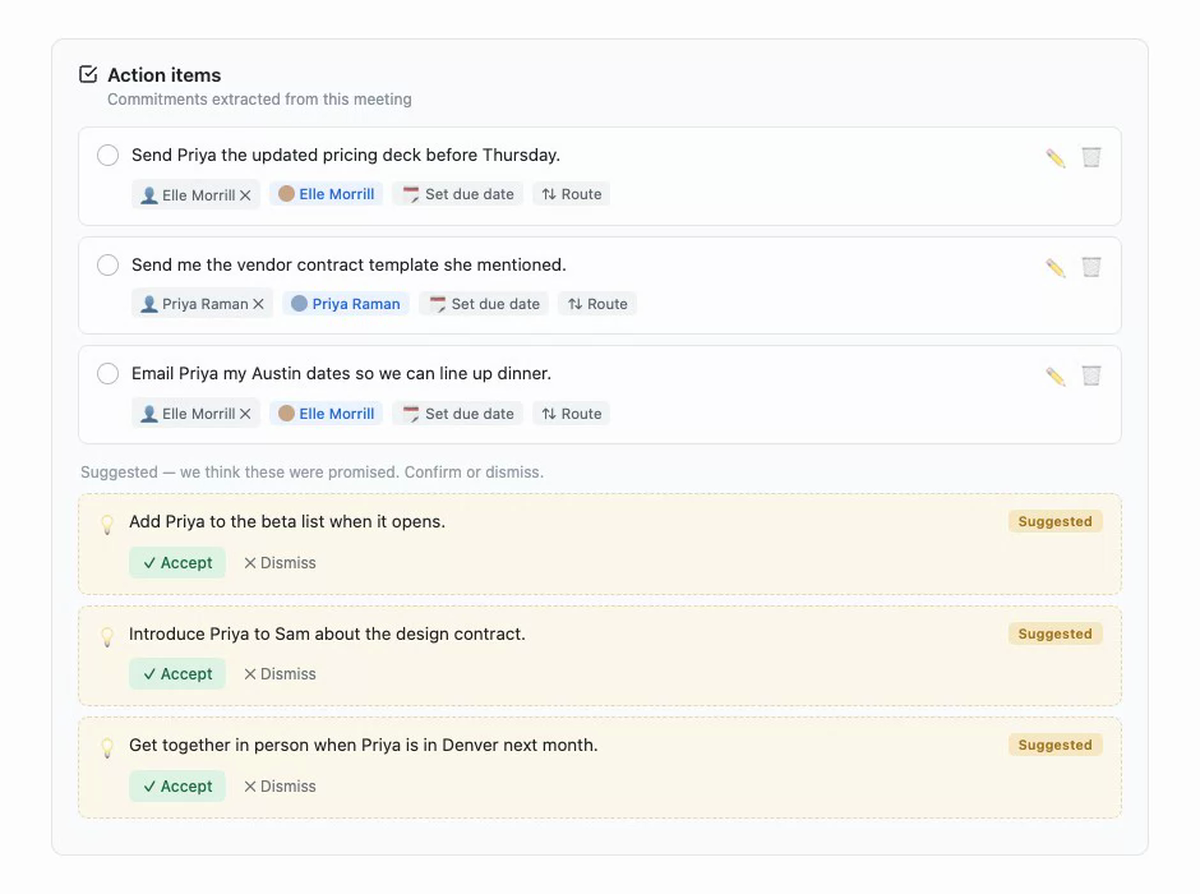Complete the Austin dates email item
This screenshot has height=894, width=1200.
(x=108, y=374)
